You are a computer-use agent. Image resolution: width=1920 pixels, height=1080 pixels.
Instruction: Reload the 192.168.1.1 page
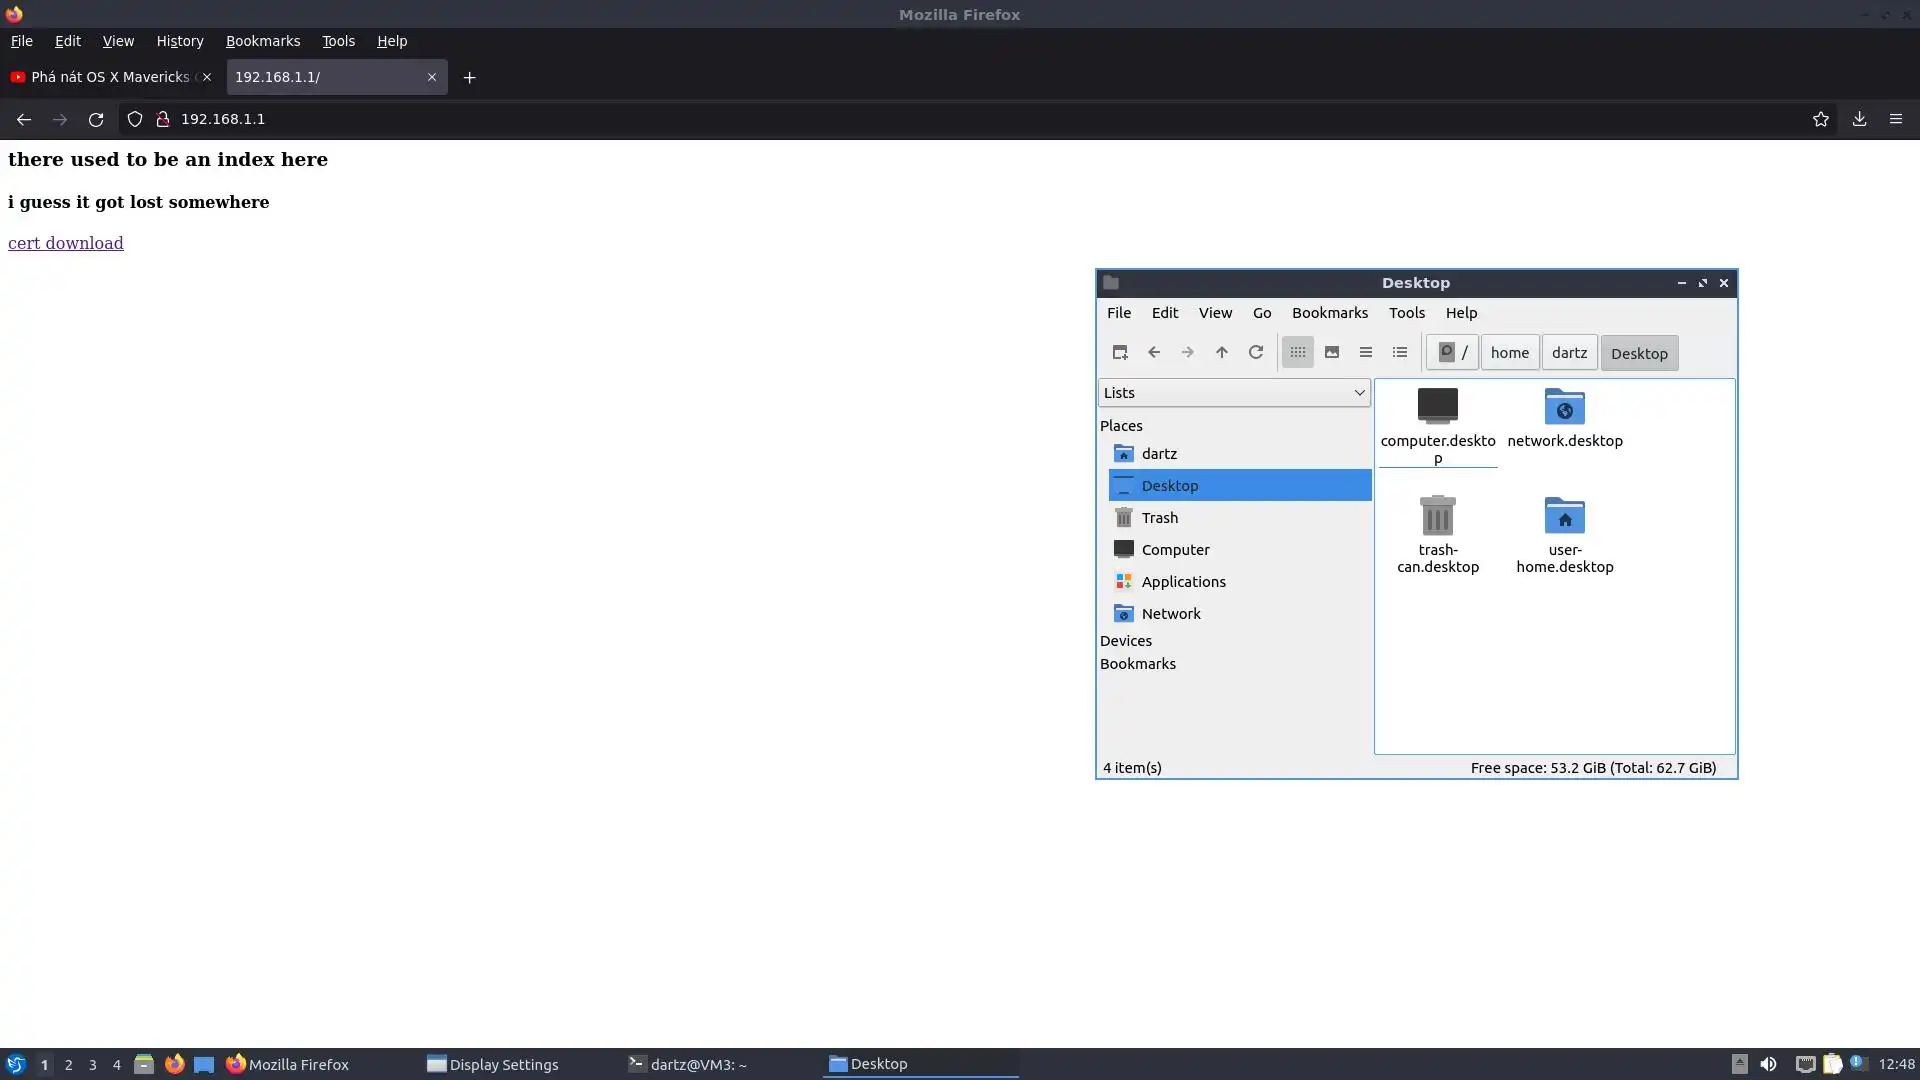click(x=95, y=119)
